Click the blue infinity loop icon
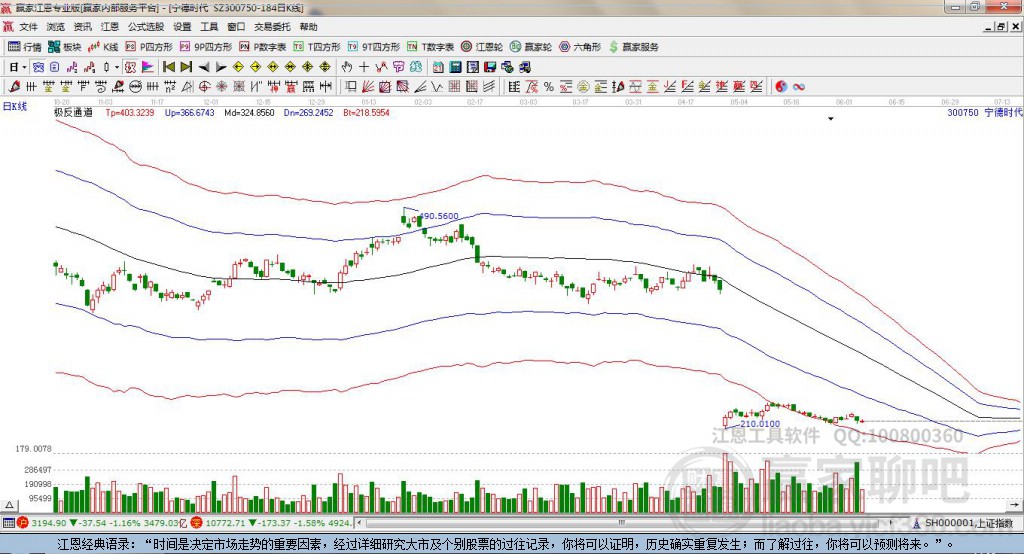 (x=798, y=86)
